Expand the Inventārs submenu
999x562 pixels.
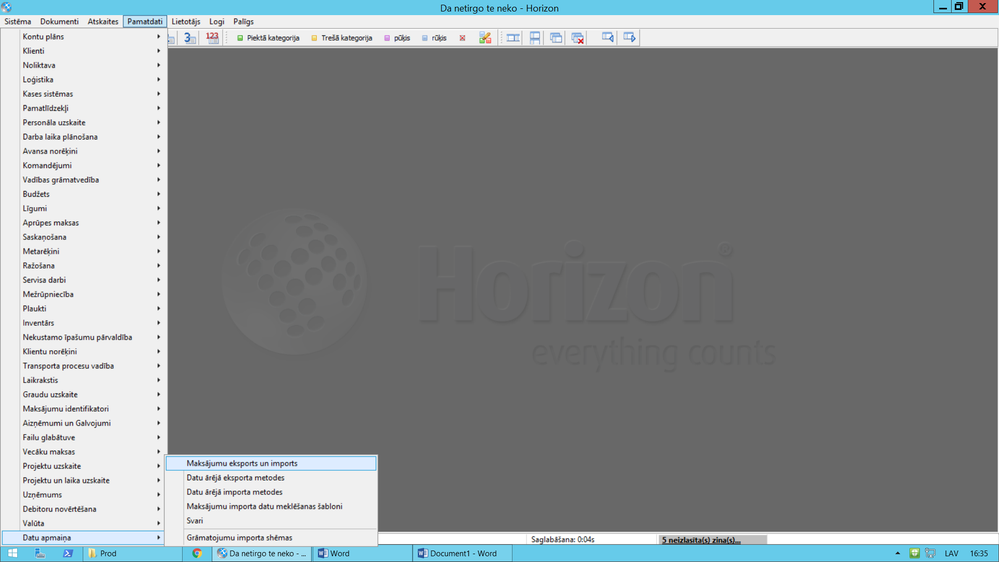tap(83, 323)
